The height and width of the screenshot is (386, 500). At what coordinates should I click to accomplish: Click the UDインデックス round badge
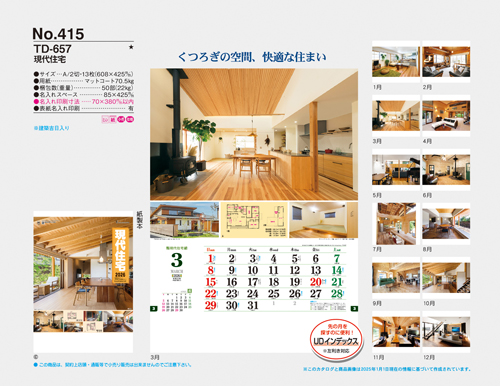click(335, 339)
